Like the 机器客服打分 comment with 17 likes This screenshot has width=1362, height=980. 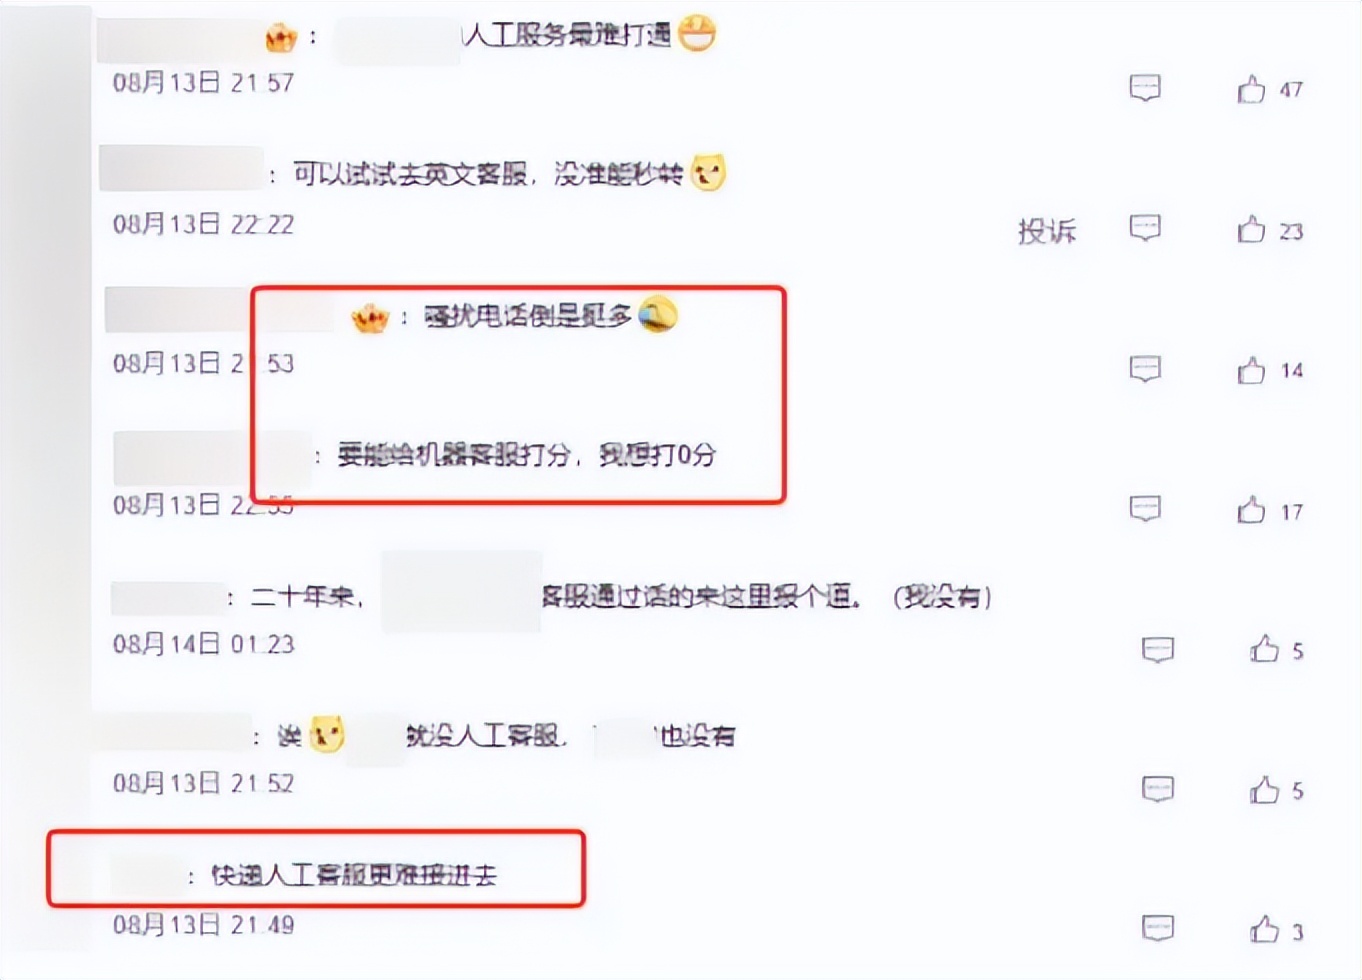pyautogui.click(x=1251, y=511)
